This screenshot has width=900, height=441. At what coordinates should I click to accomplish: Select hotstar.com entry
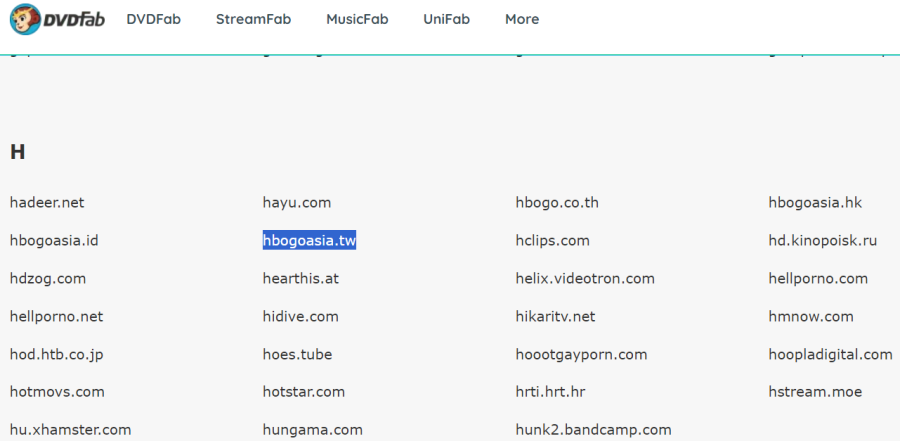[304, 392]
